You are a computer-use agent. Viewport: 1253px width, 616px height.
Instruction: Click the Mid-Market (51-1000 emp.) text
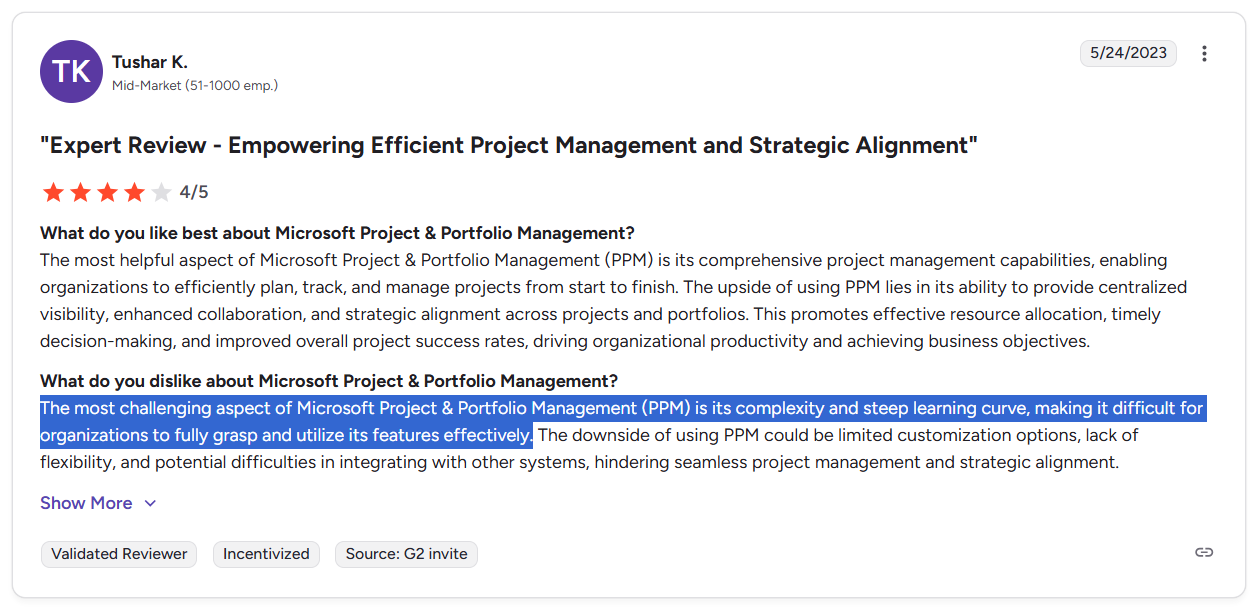pyautogui.click(x=195, y=86)
